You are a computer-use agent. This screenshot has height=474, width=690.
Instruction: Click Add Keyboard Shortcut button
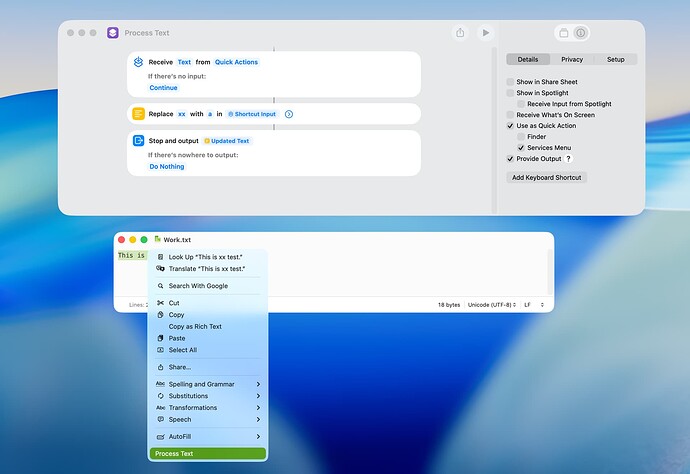[547, 177]
